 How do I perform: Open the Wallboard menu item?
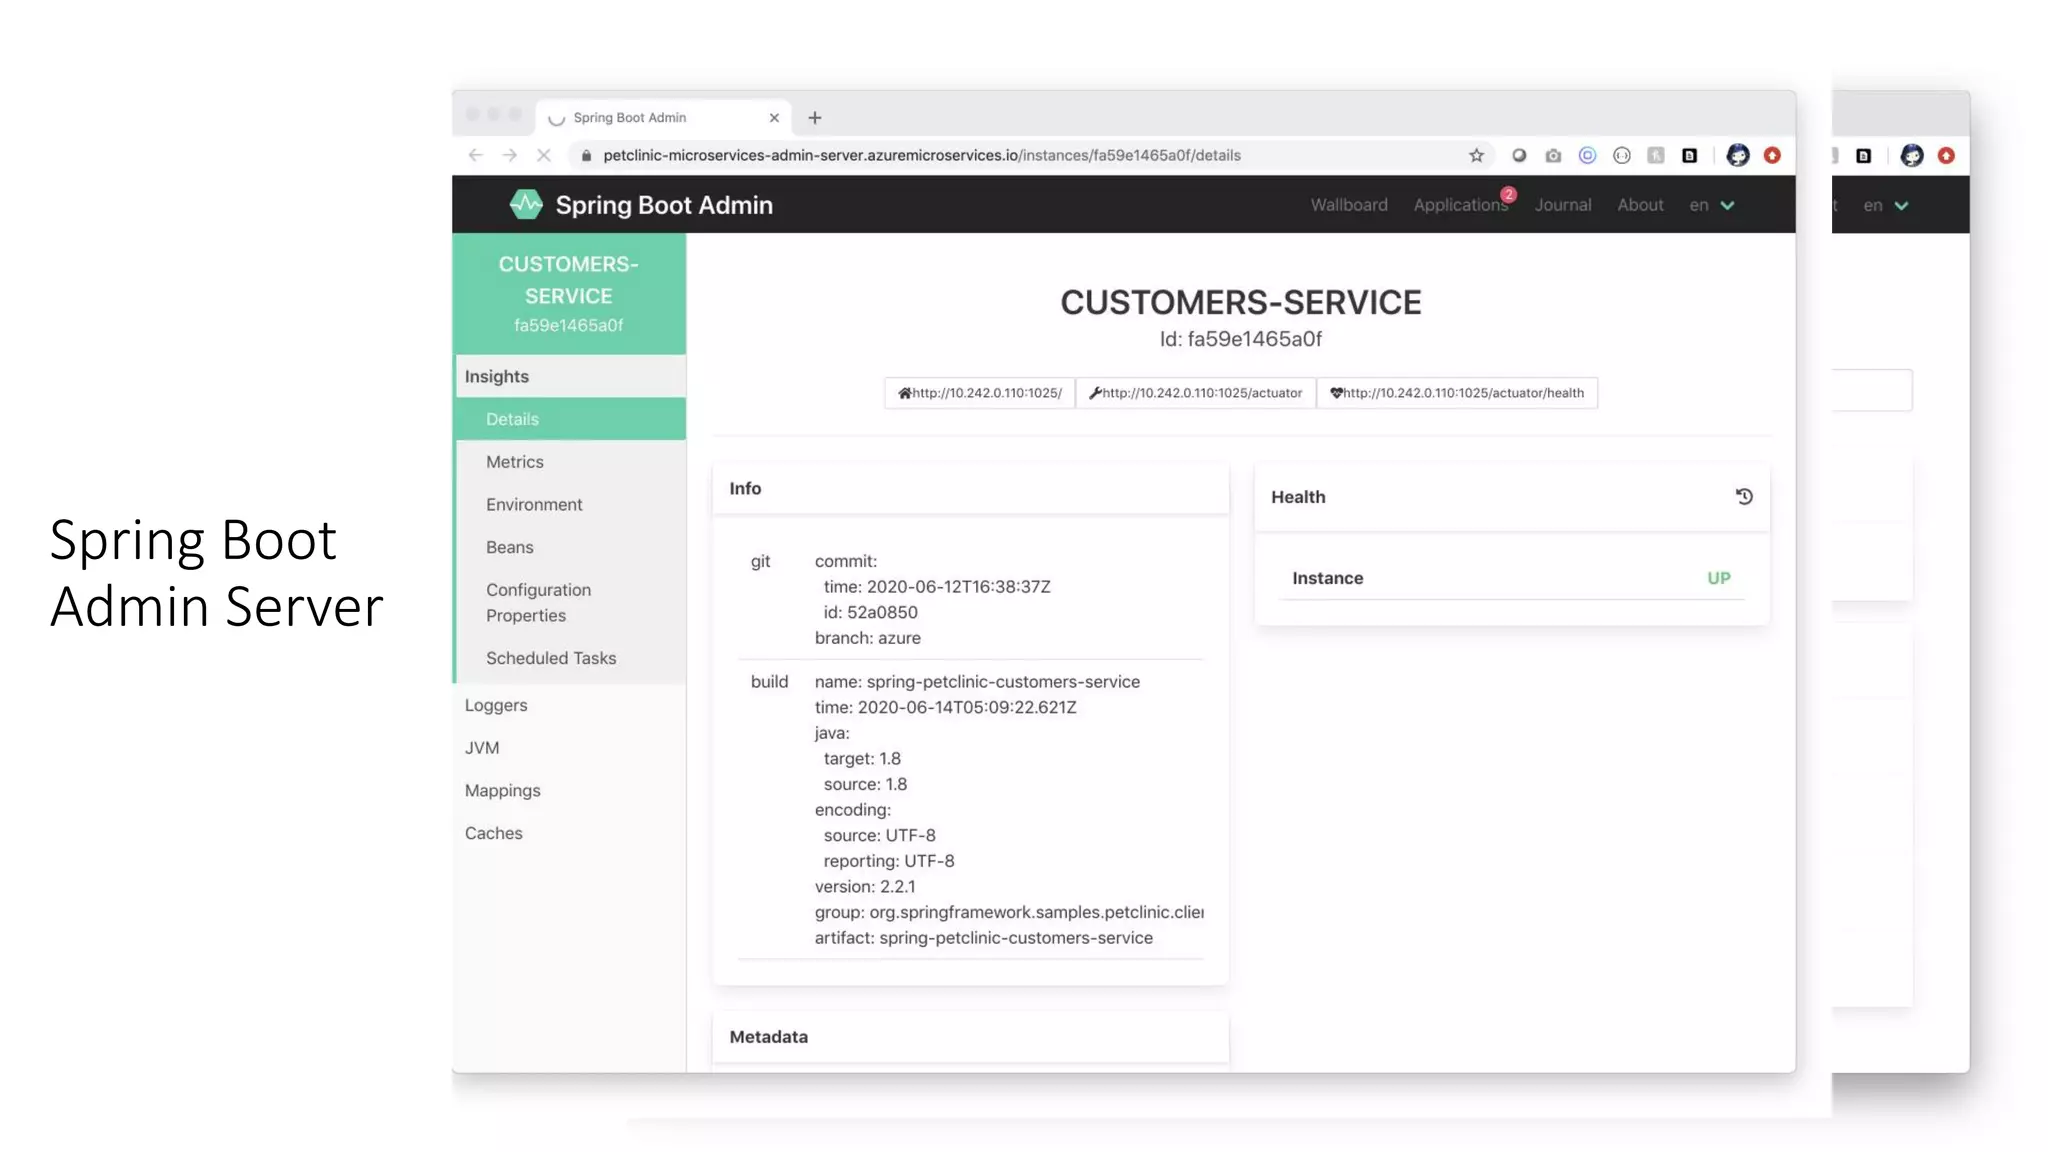(1349, 205)
